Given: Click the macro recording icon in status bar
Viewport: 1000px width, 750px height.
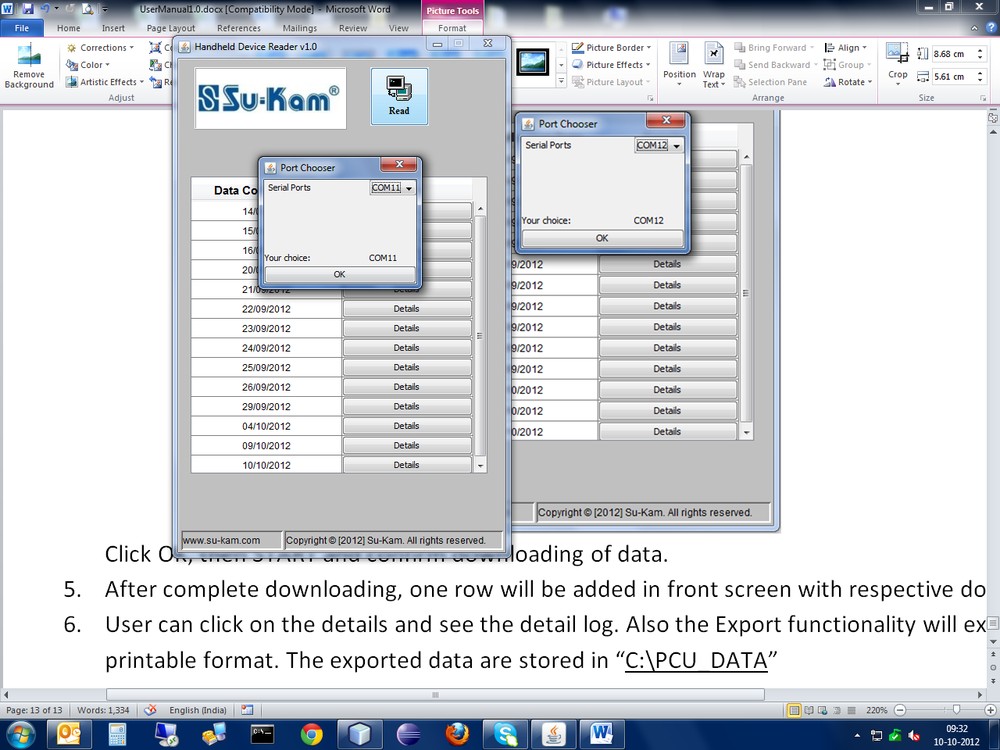Looking at the screenshot, I should (247, 710).
